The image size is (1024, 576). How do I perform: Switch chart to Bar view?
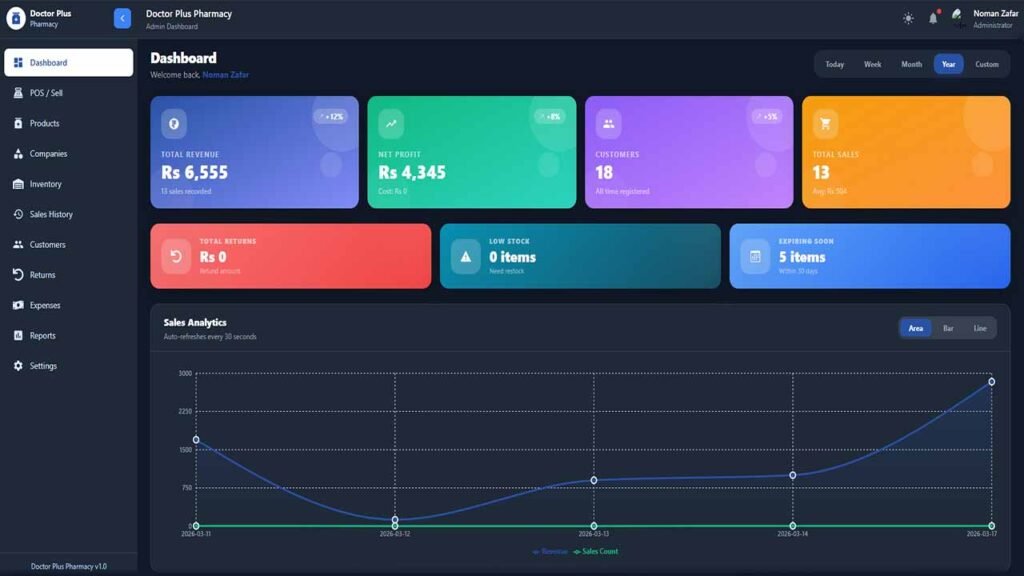tap(948, 328)
